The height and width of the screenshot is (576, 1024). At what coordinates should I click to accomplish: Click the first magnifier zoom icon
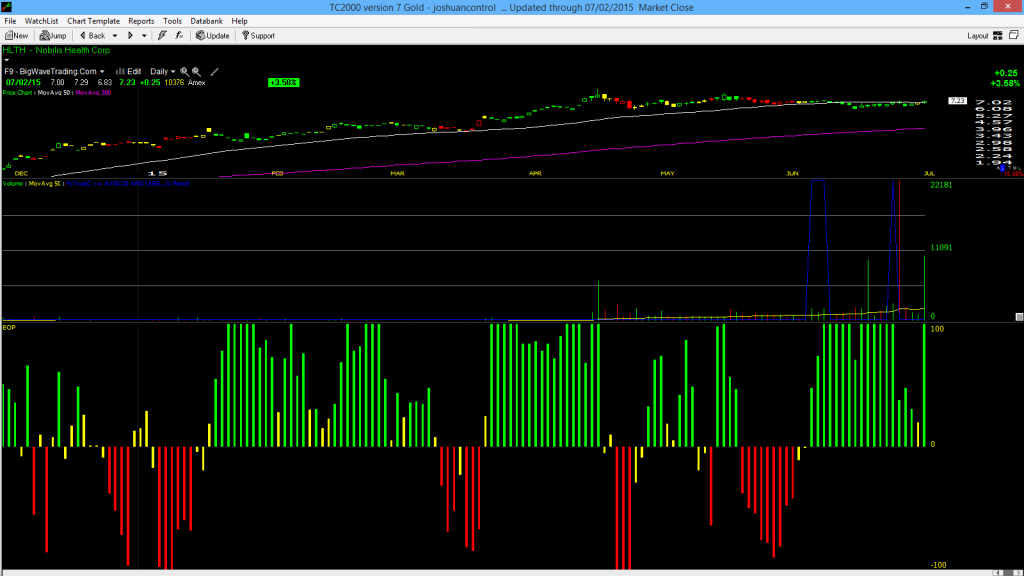point(184,72)
